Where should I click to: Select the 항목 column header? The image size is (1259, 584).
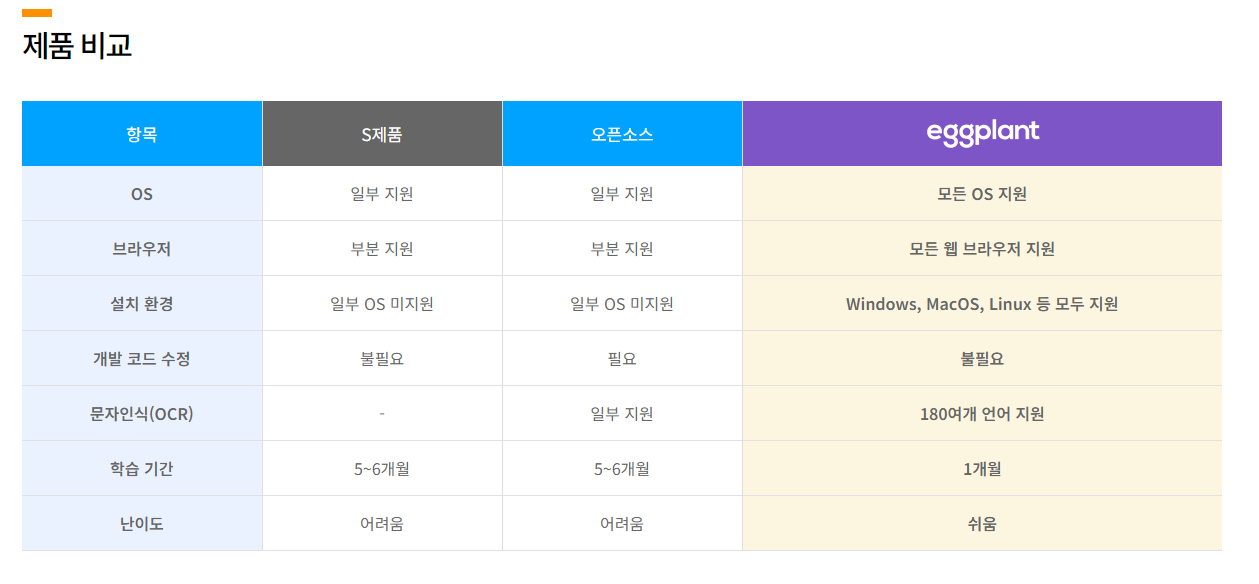(x=142, y=134)
